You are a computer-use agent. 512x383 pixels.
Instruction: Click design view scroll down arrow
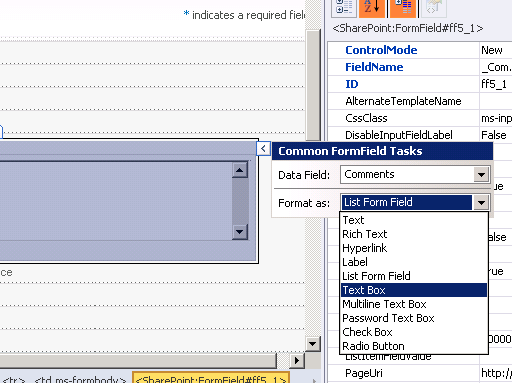pyautogui.click(x=313, y=344)
